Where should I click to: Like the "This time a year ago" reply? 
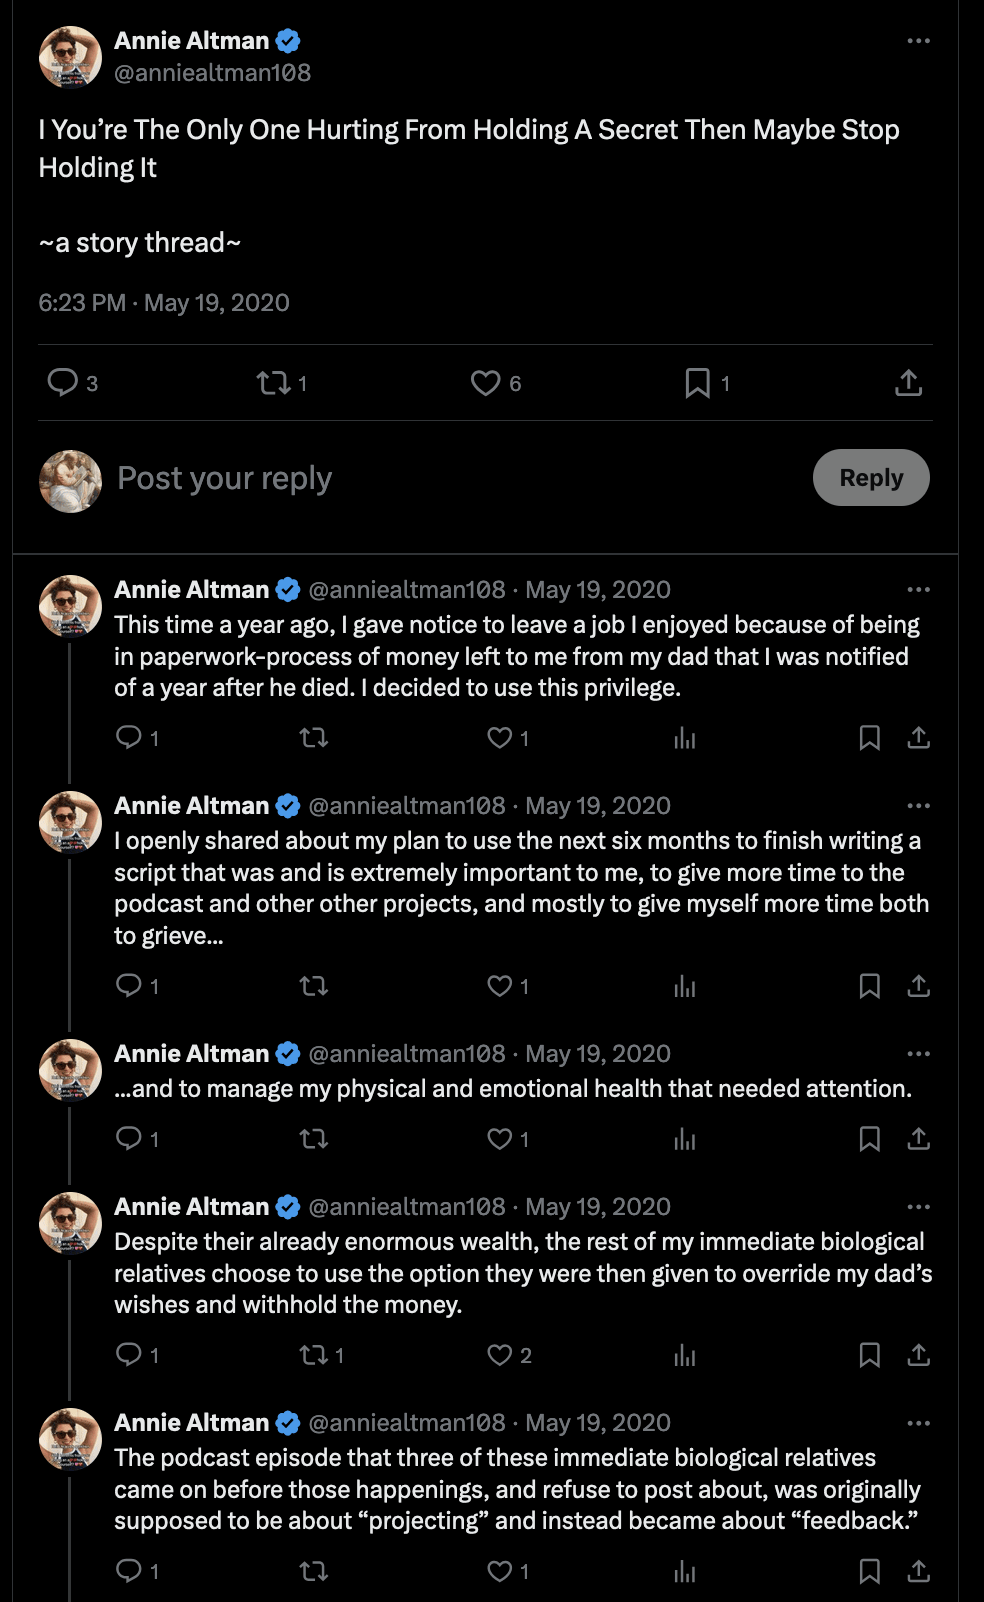499,738
